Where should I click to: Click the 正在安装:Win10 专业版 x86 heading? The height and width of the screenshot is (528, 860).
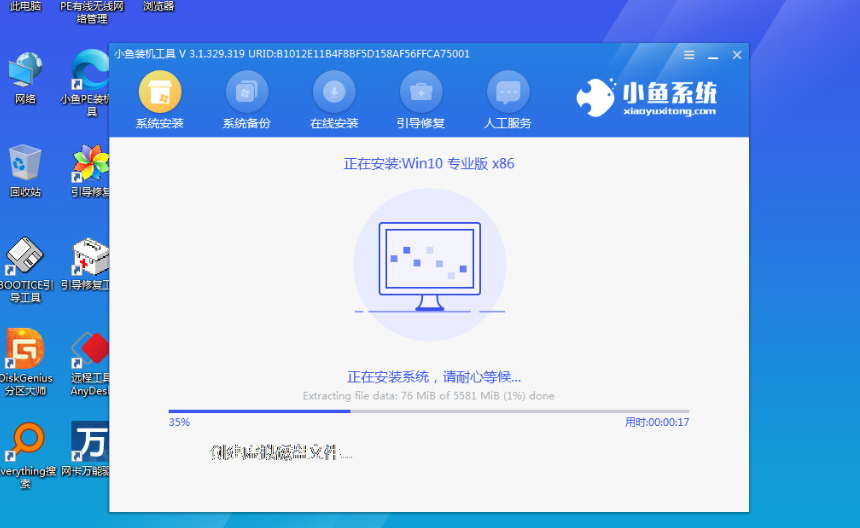click(429, 163)
